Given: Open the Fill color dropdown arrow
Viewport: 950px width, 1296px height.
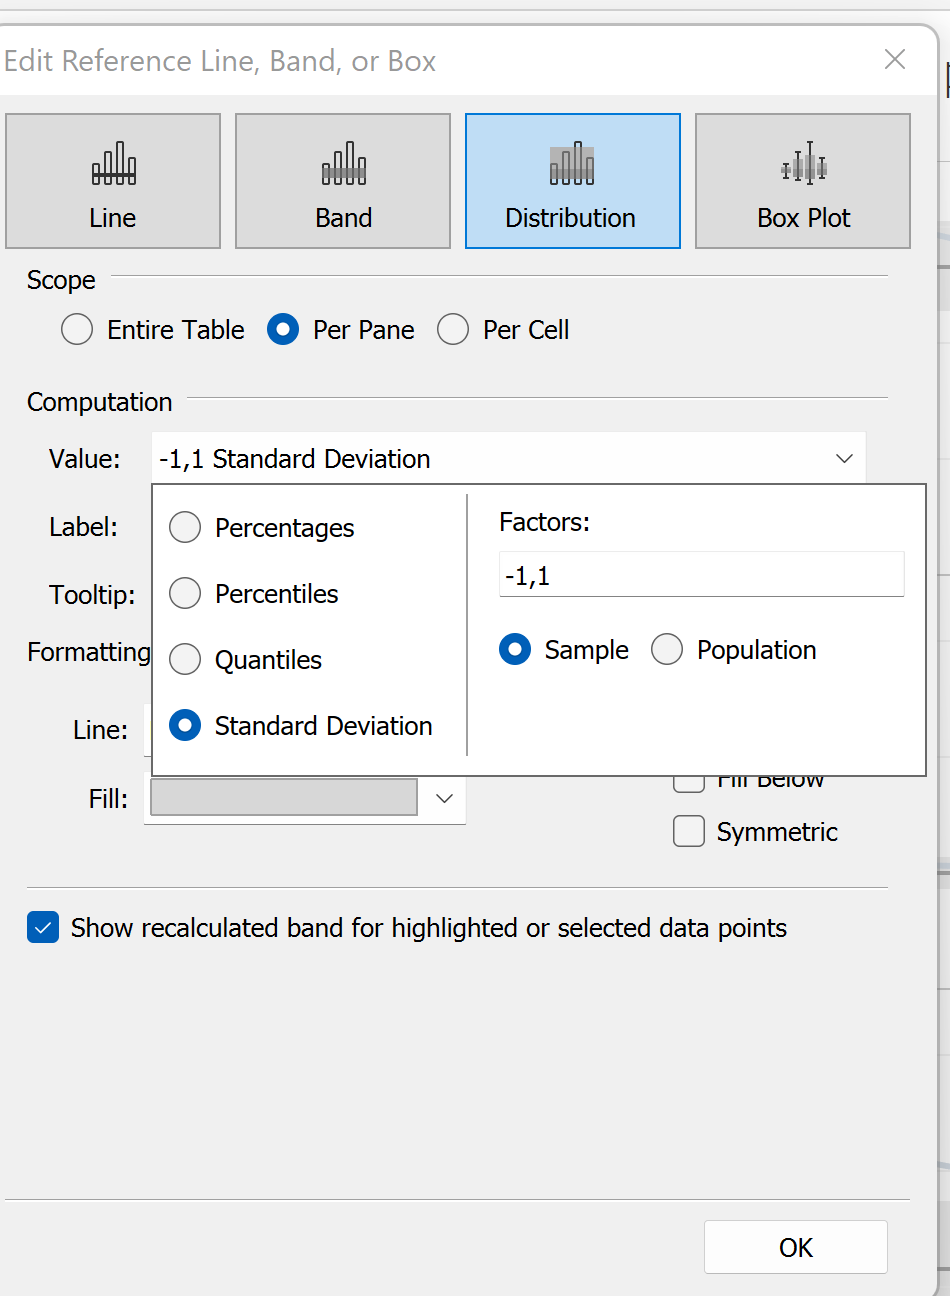Looking at the screenshot, I should [x=445, y=798].
